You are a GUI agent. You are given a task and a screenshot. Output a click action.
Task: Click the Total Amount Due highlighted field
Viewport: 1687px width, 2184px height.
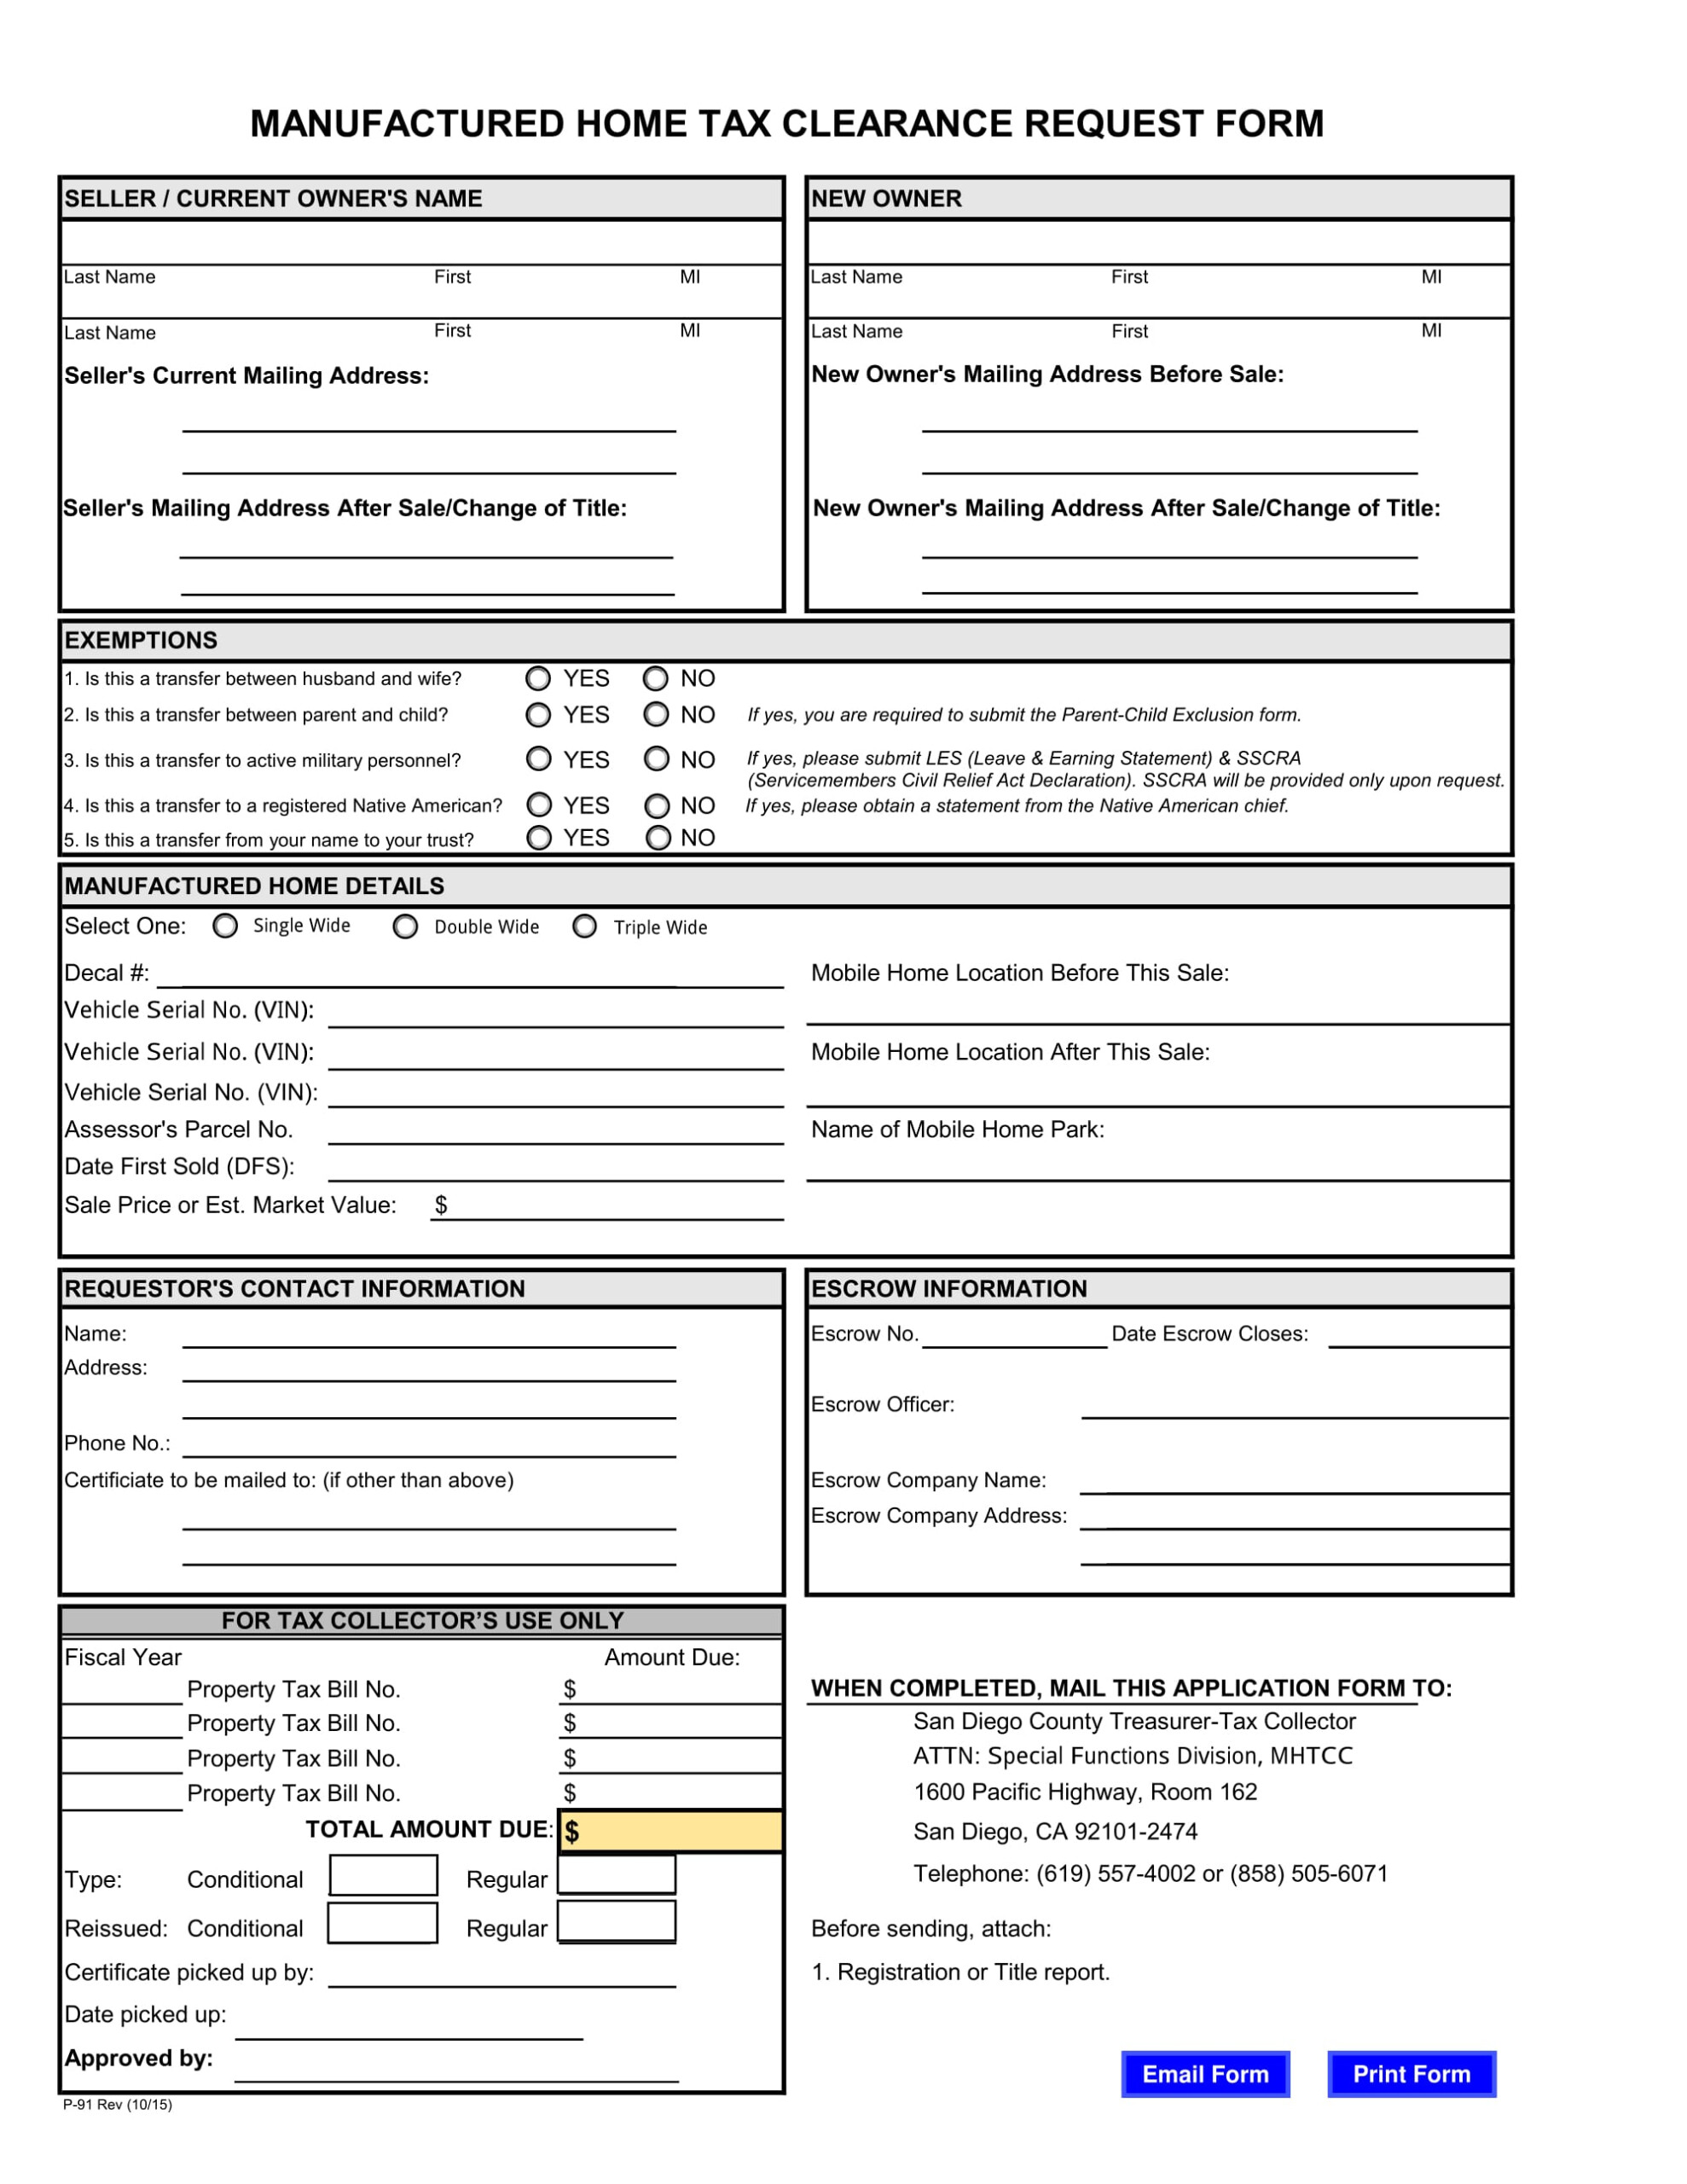click(x=699, y=1837)
